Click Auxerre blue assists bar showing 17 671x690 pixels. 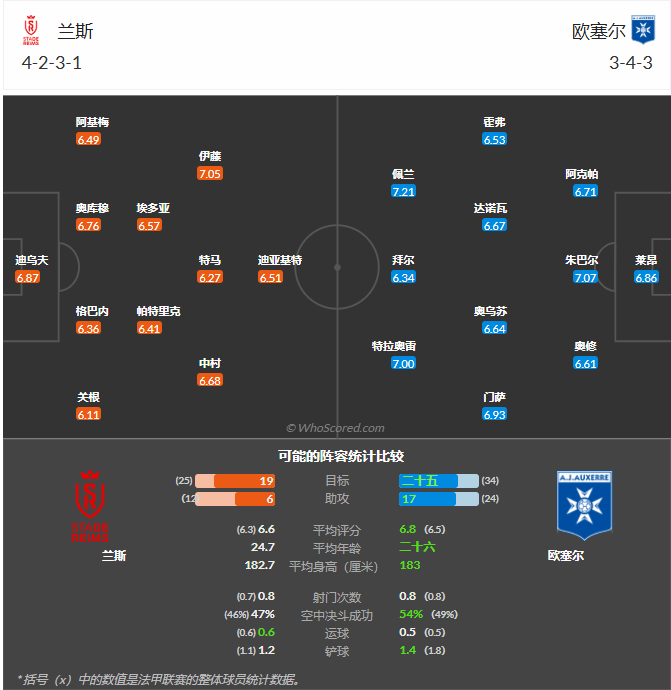click(428, 498)
